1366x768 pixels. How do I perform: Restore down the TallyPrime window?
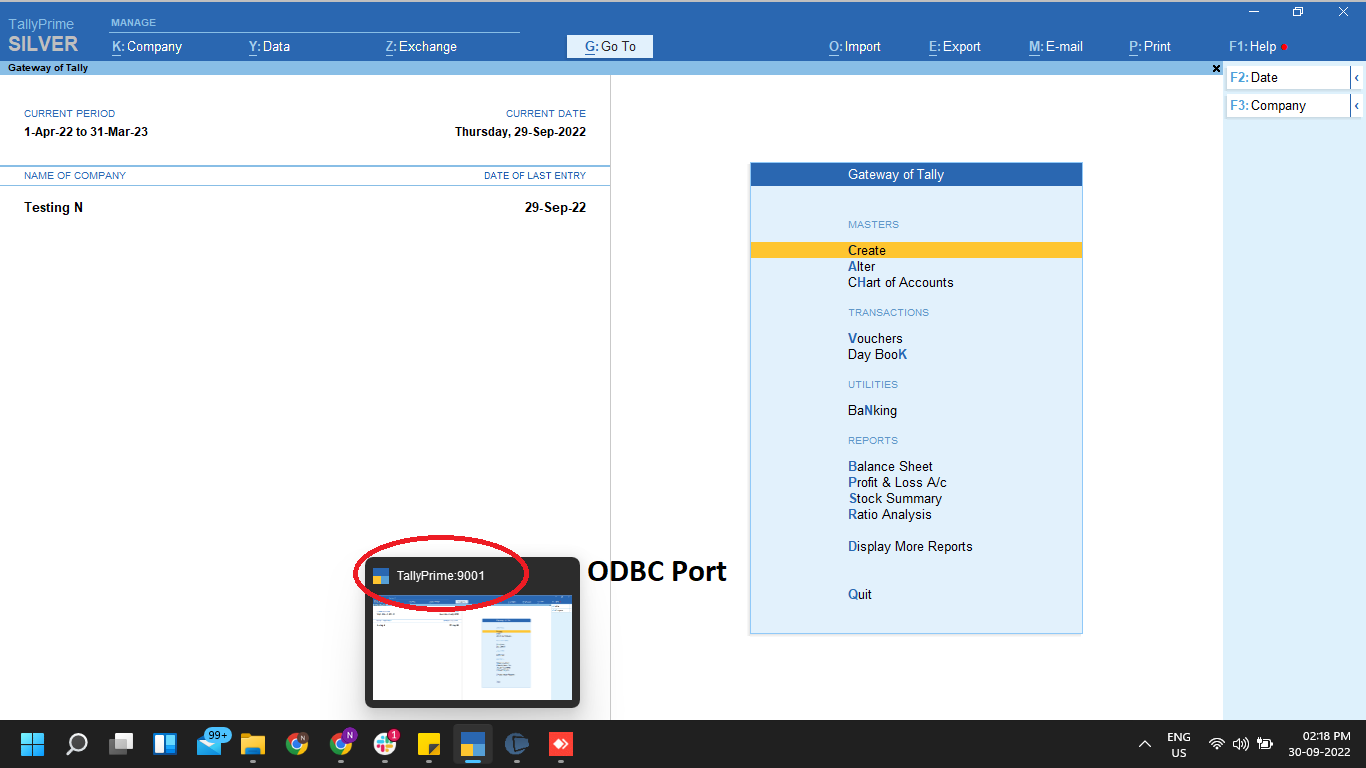pos(1298,12)
